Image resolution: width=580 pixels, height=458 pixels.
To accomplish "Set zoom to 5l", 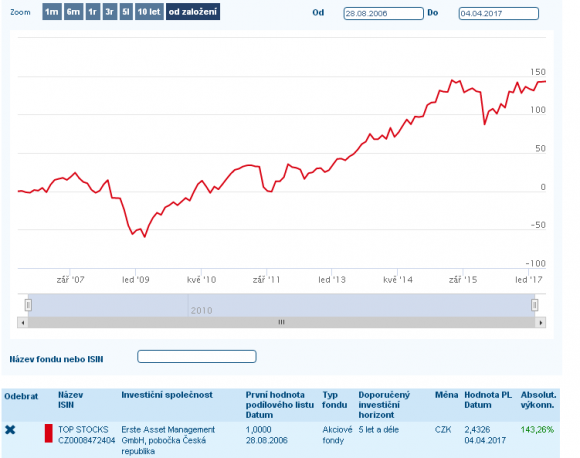I will [126, 12].
